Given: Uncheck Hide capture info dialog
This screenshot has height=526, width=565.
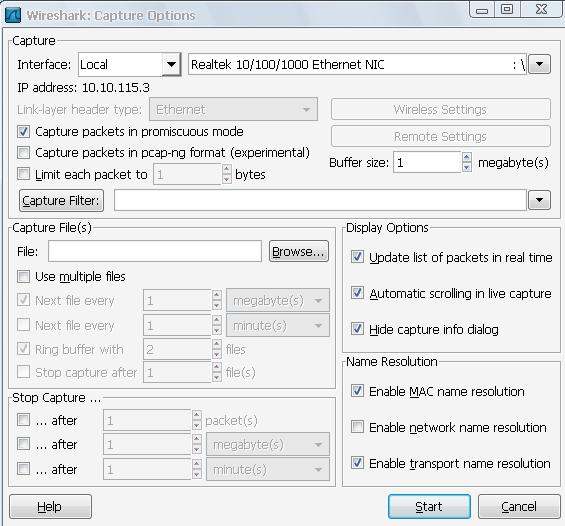Looking at the screenshot, I should [x=357, y=329].
